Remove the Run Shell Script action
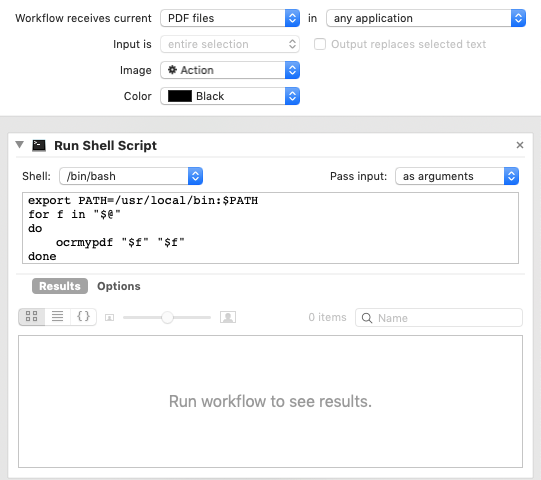 [520, 145]
